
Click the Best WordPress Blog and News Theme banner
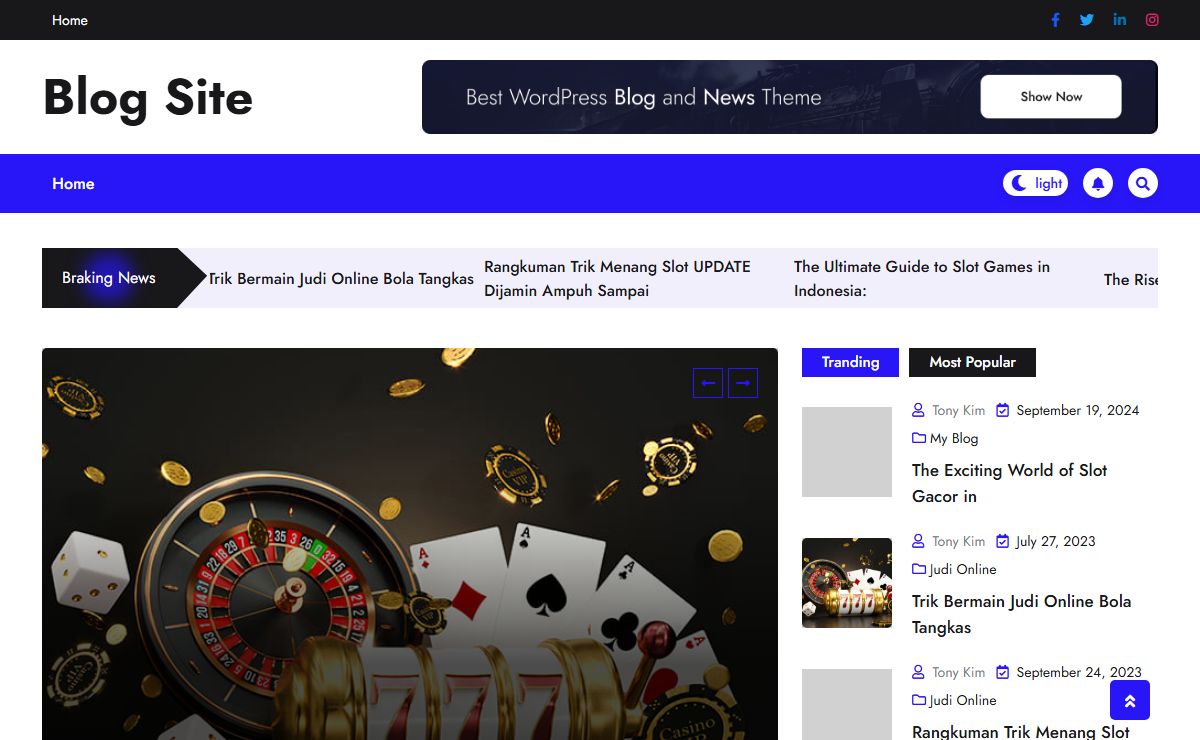tap(790, 97)
